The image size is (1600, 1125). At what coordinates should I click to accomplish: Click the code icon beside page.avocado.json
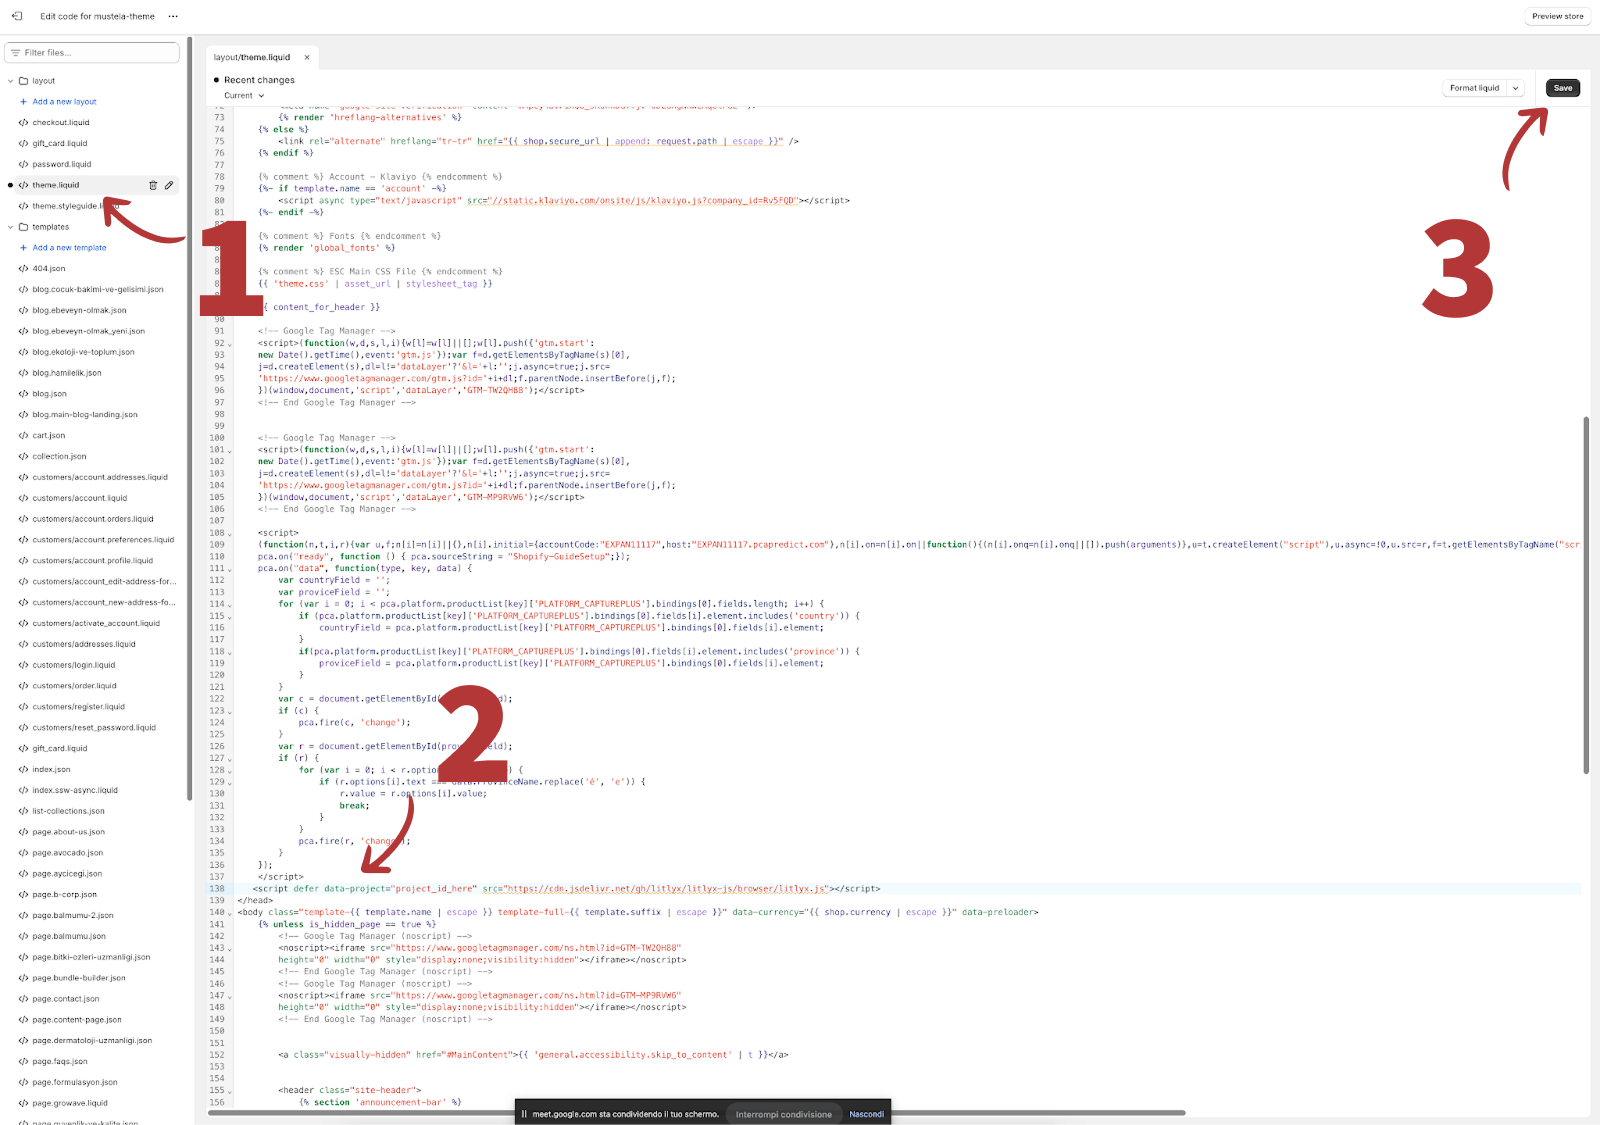tap(23, 853)
